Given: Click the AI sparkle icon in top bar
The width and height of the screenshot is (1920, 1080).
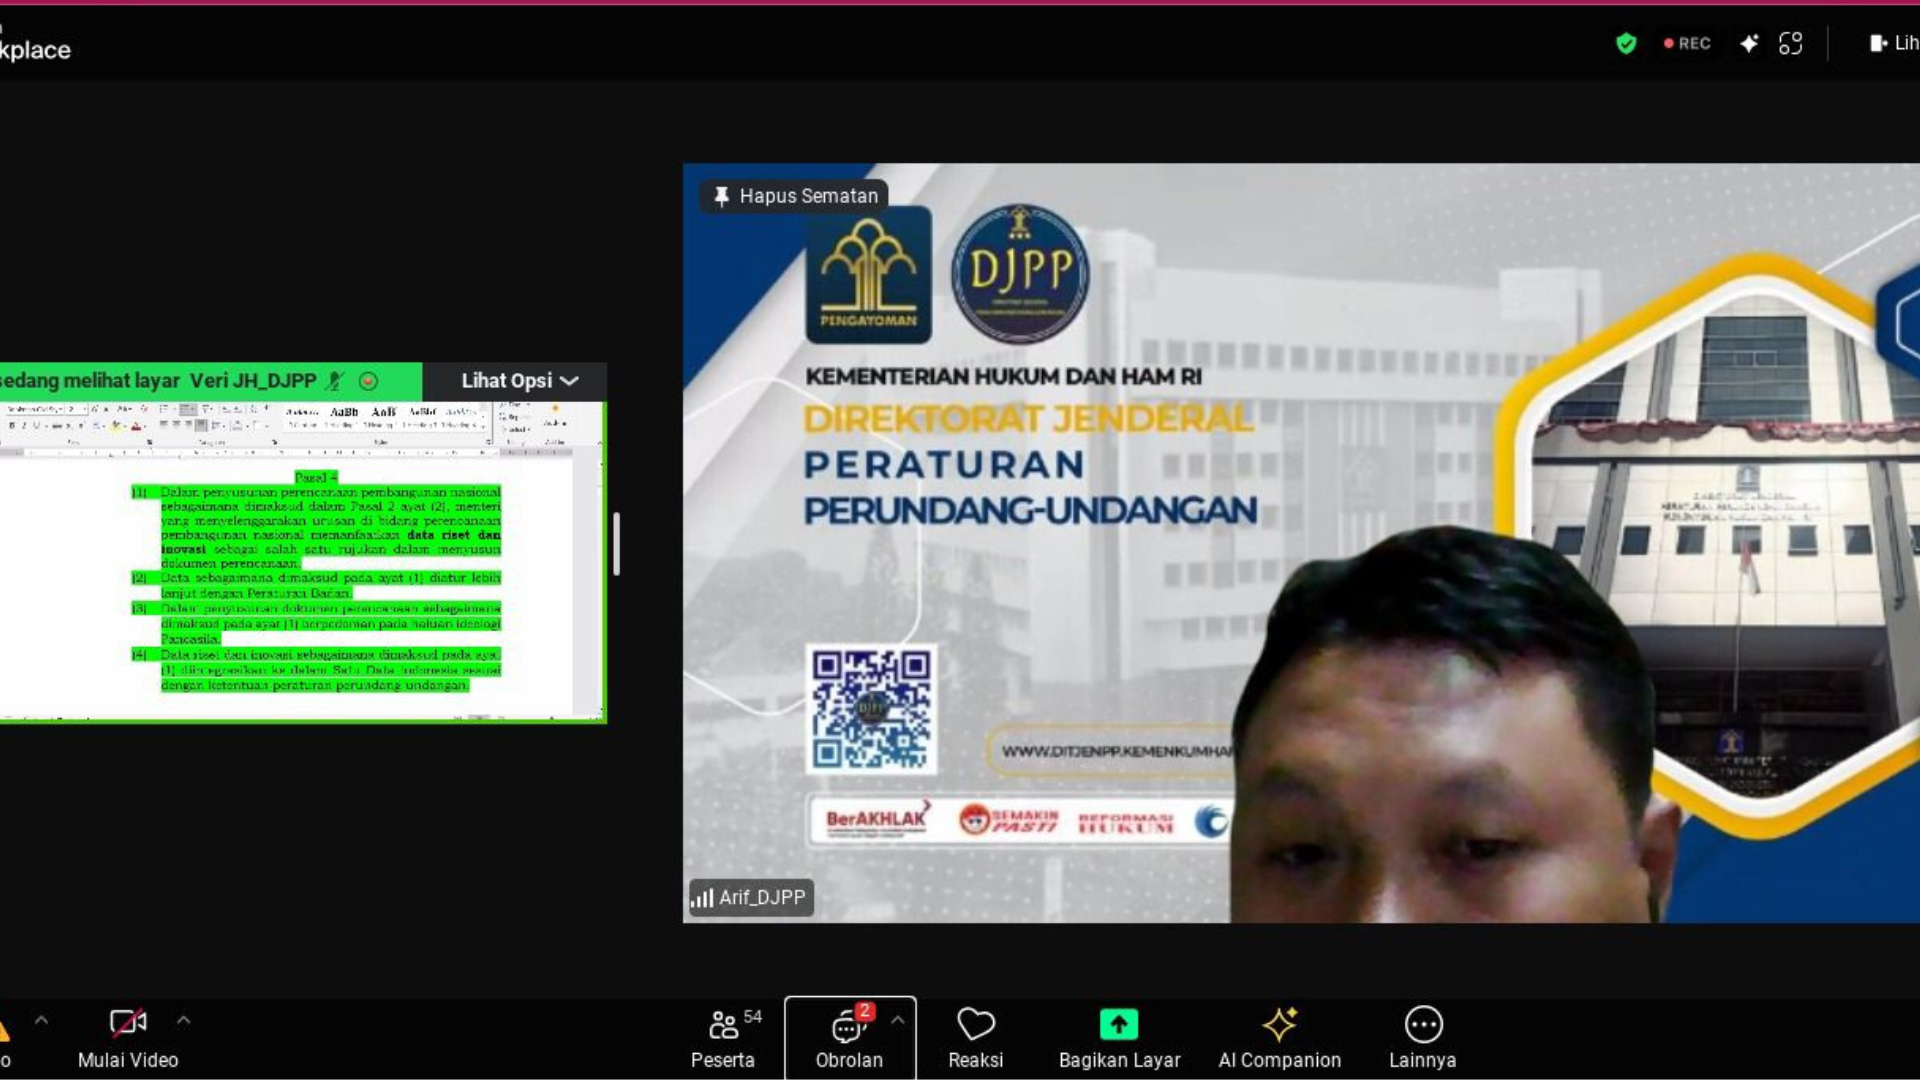Looking at the screenshot, I should (1749, 43).
